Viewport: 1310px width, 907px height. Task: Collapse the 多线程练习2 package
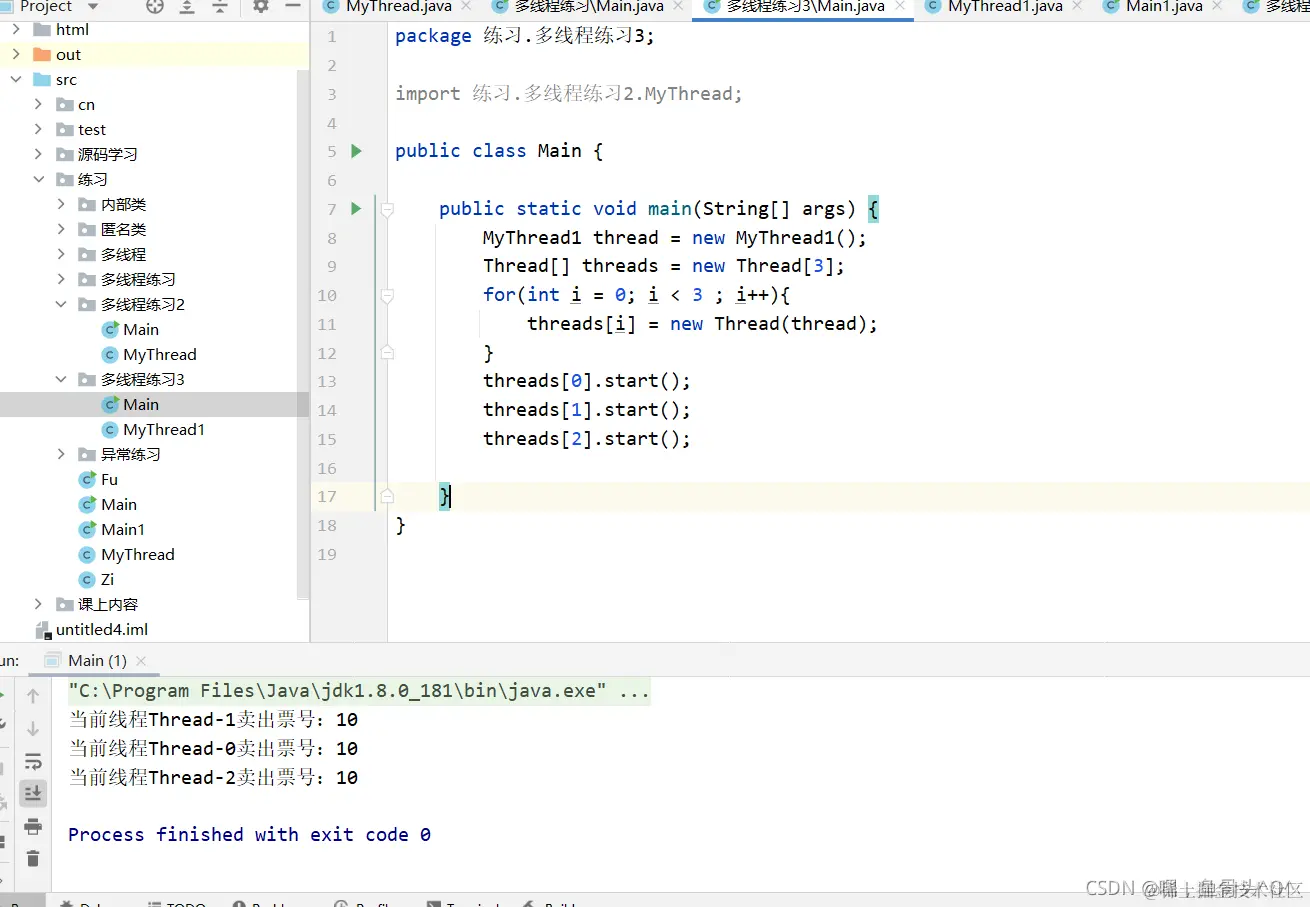click(61, 304)
